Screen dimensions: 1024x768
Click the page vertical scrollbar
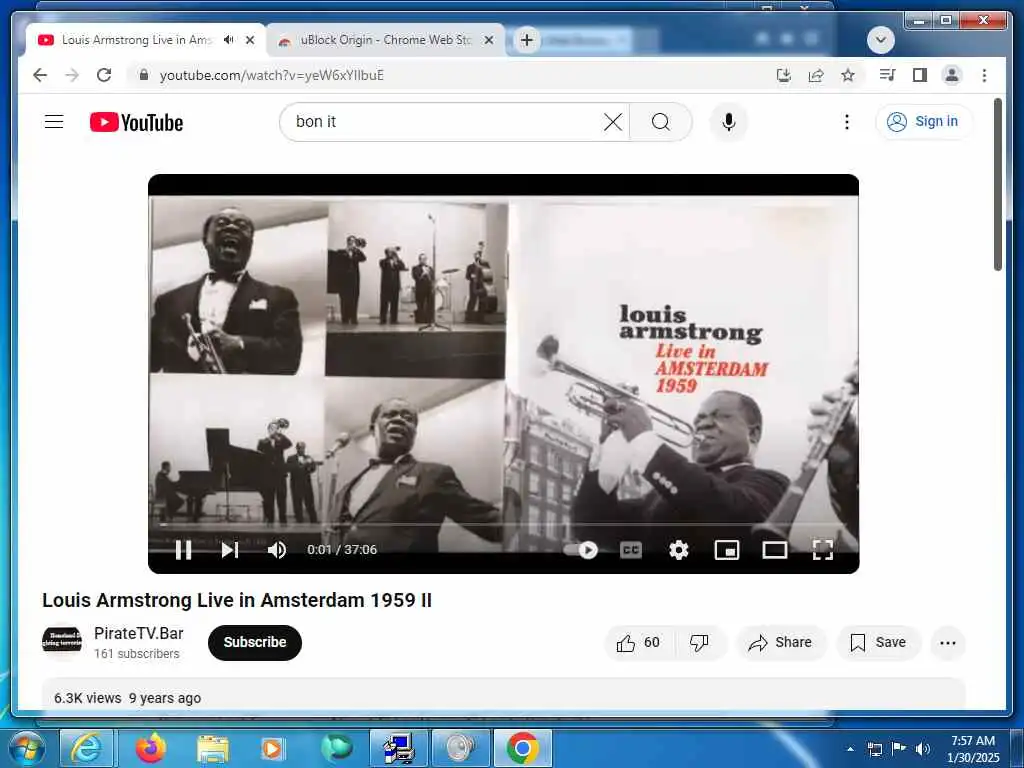(x=997, y=184)
